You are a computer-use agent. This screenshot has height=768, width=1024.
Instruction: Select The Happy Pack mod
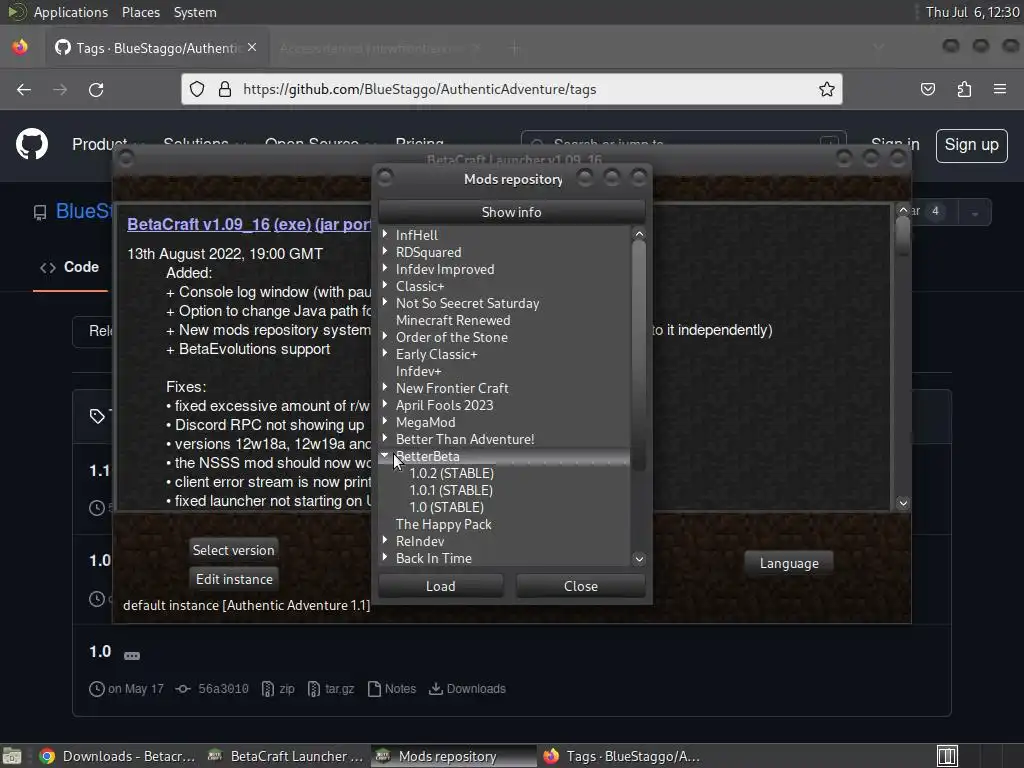point(443,524)
